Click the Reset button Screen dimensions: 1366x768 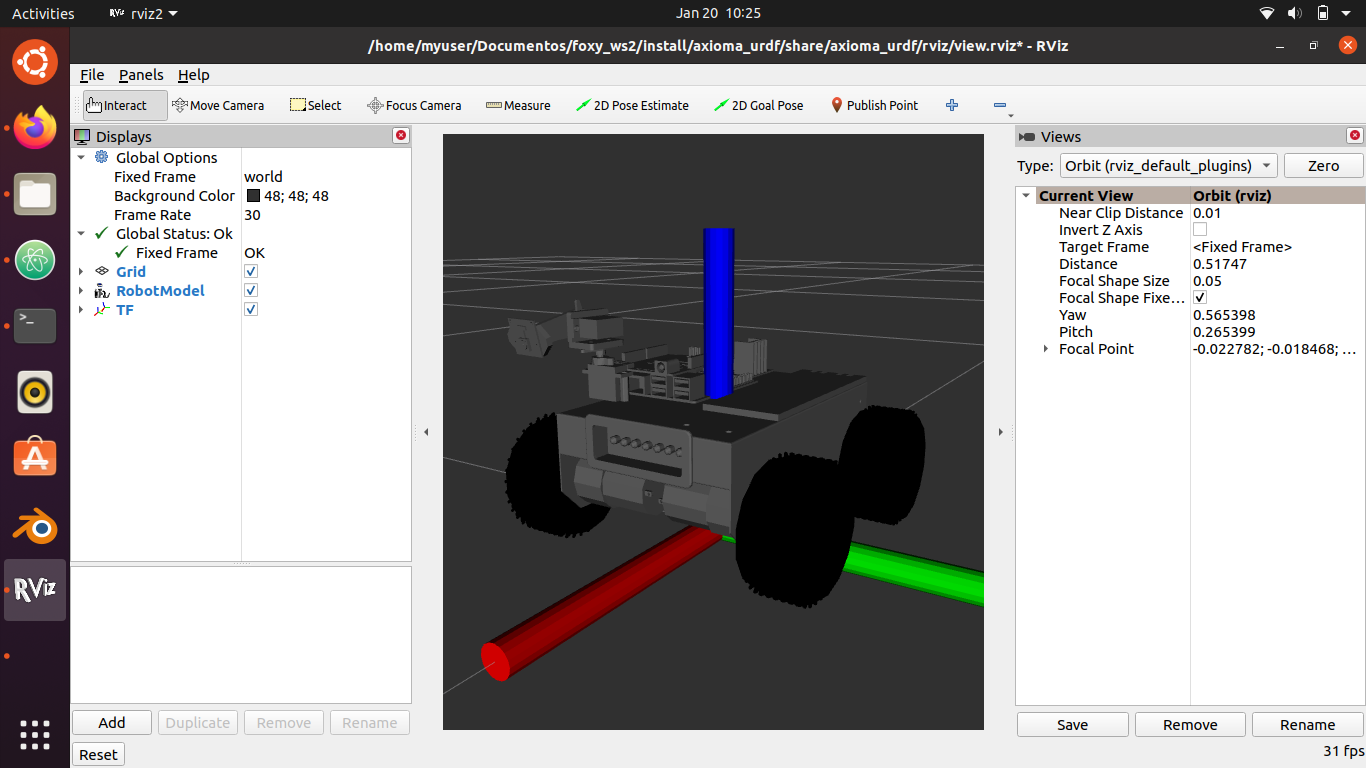(x=98, y=755)
